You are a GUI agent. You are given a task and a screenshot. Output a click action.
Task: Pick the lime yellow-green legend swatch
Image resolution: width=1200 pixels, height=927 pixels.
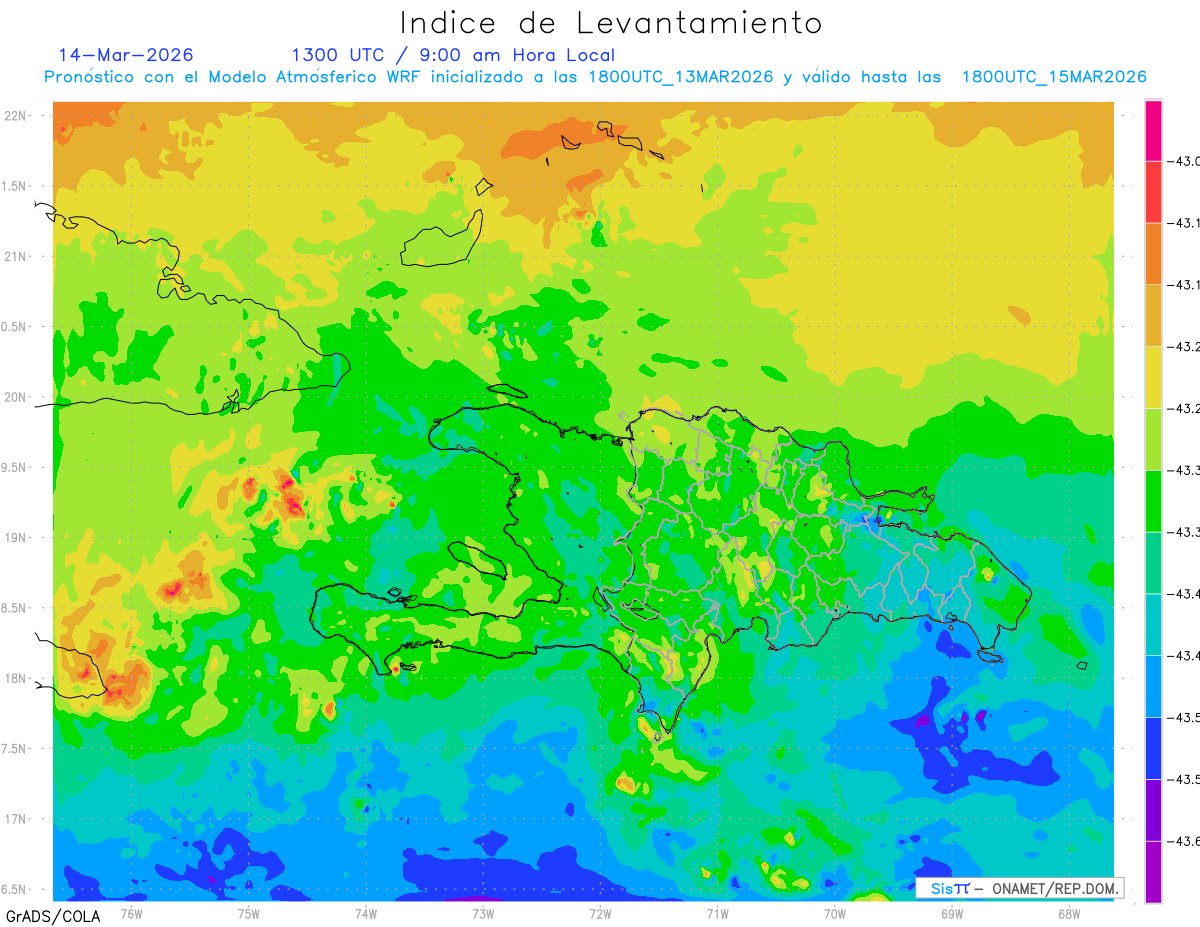(x=1153, y=439)
